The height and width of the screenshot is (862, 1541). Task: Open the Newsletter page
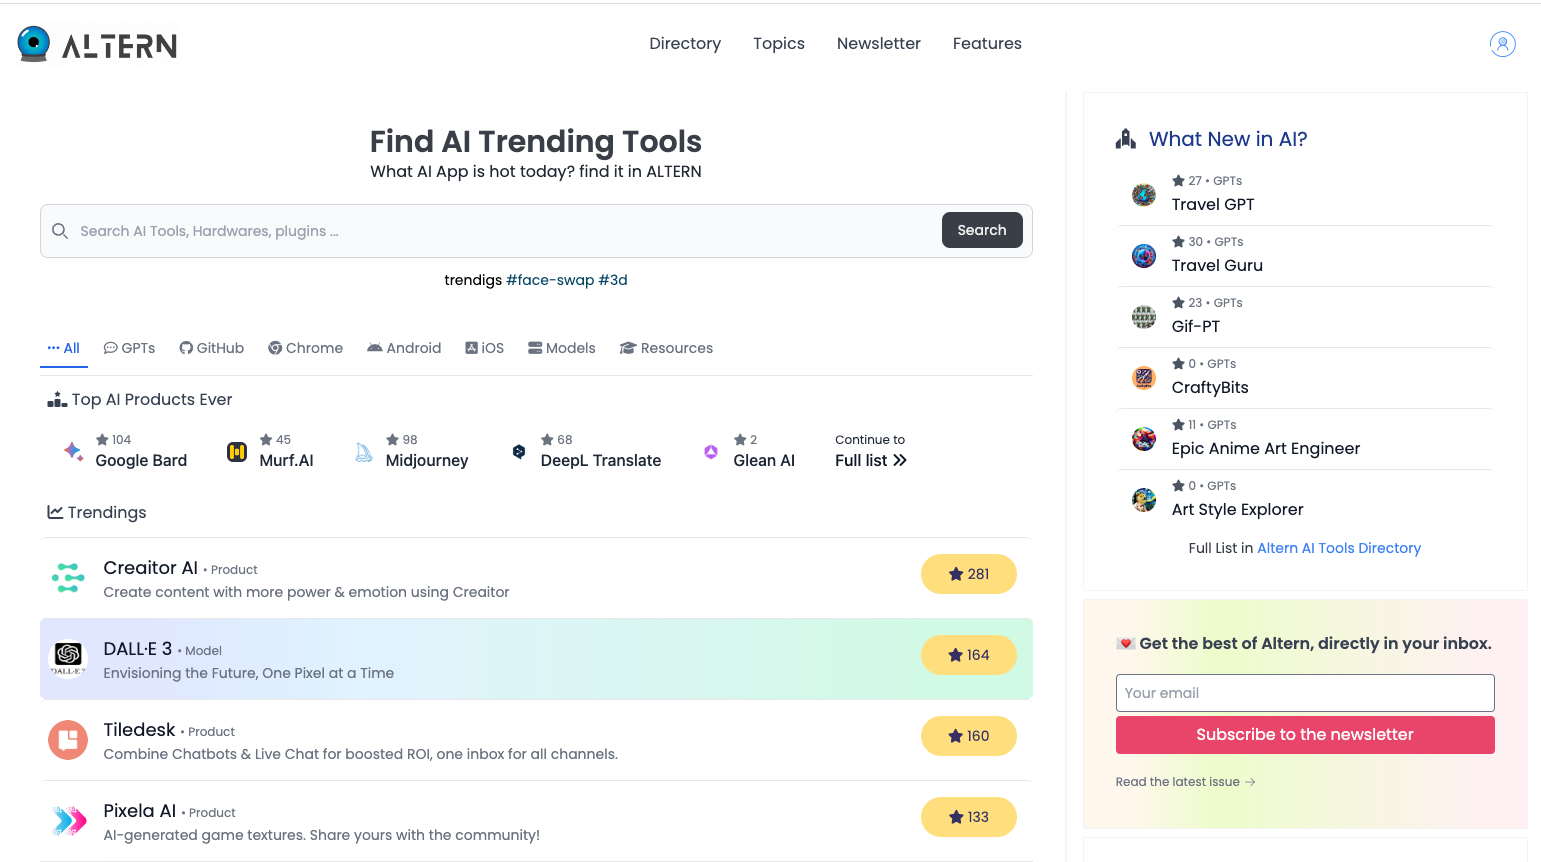point(879,44)
